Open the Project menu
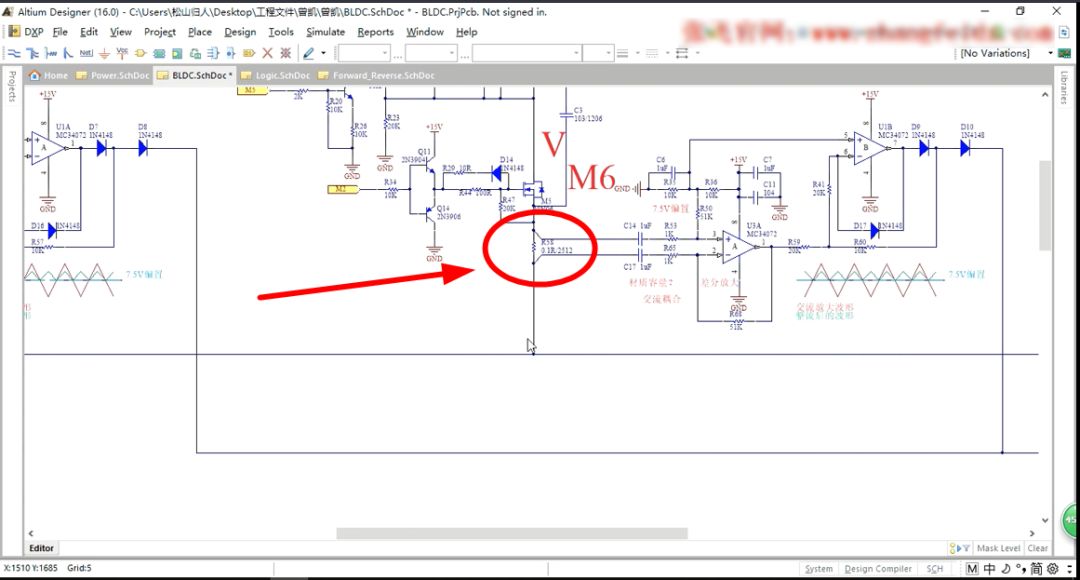The image size is (1080, 580). point(160,32)
